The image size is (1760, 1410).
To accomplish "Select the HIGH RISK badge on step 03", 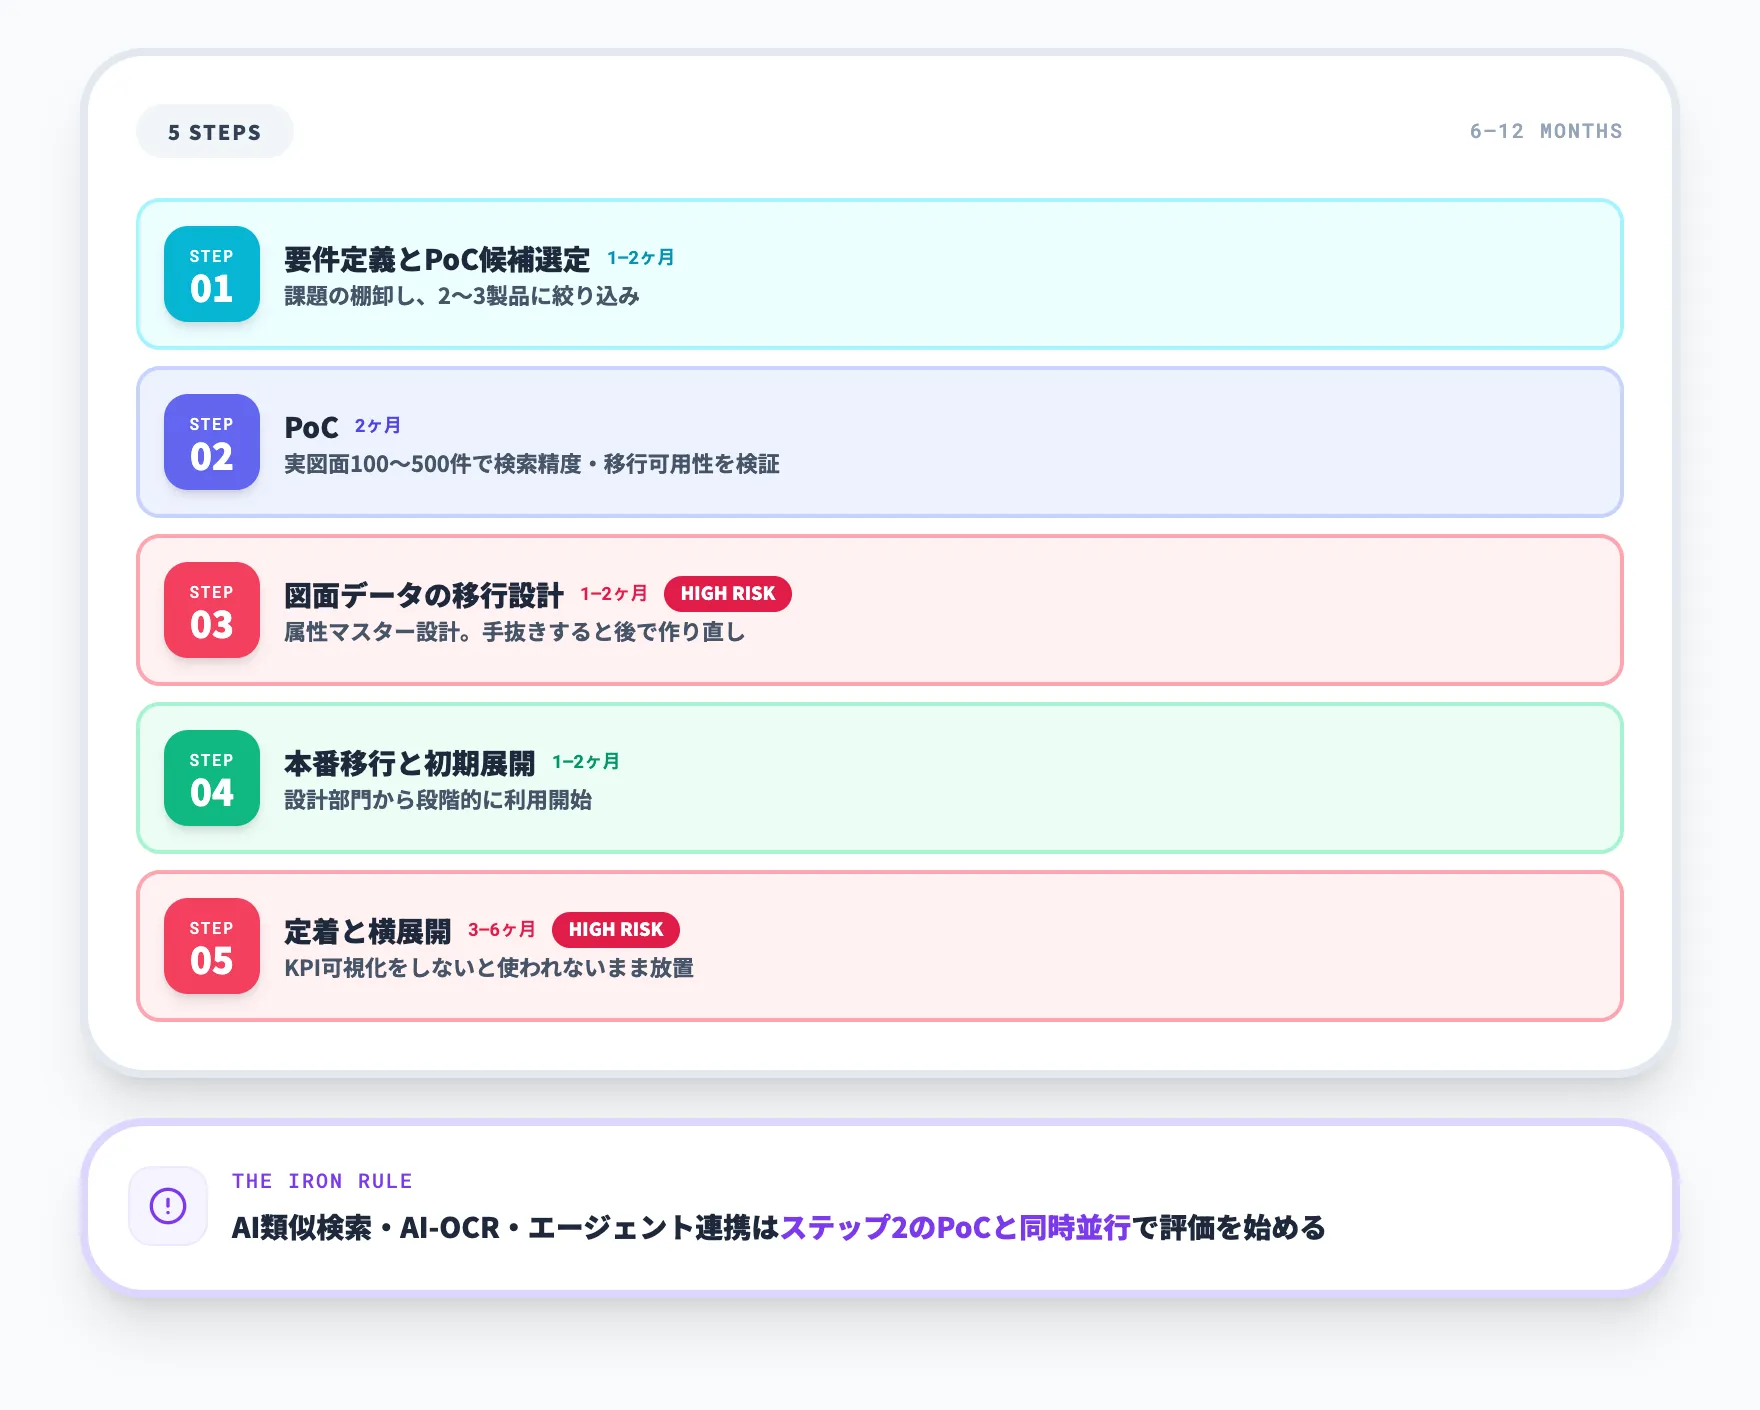I will point(728,594).
